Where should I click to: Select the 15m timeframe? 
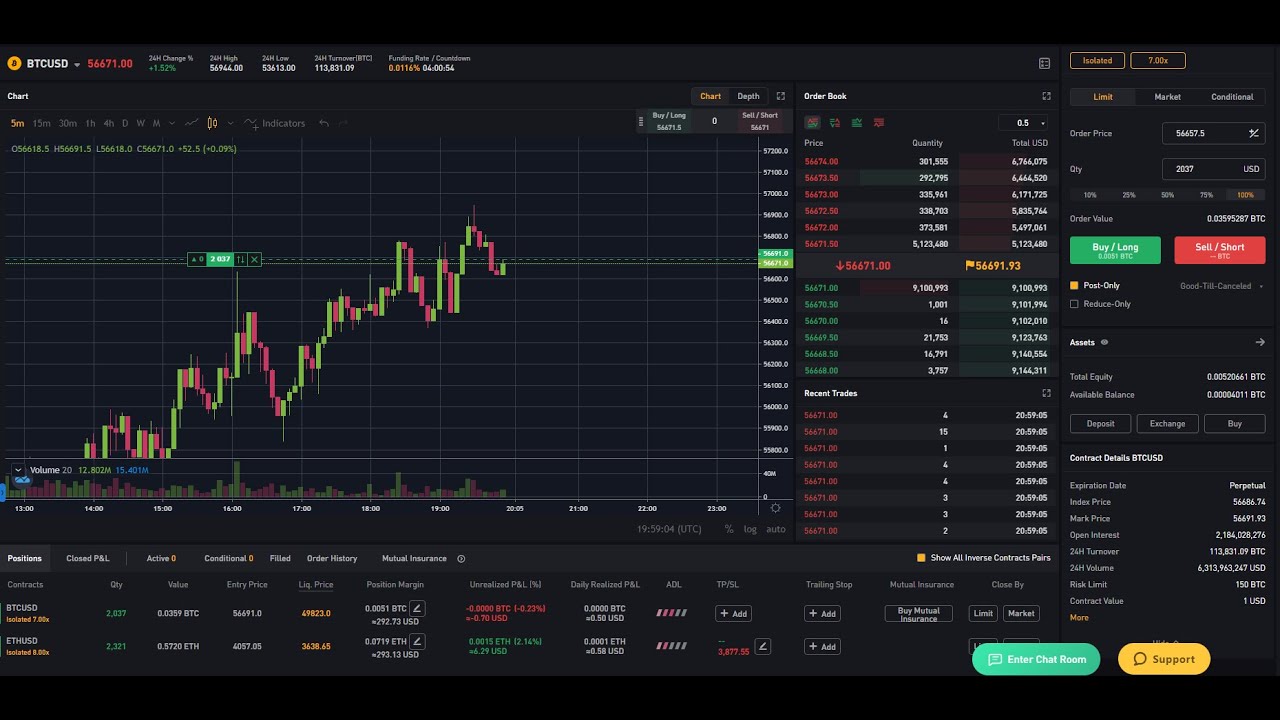pyautogui.click(x=41, y=123)
